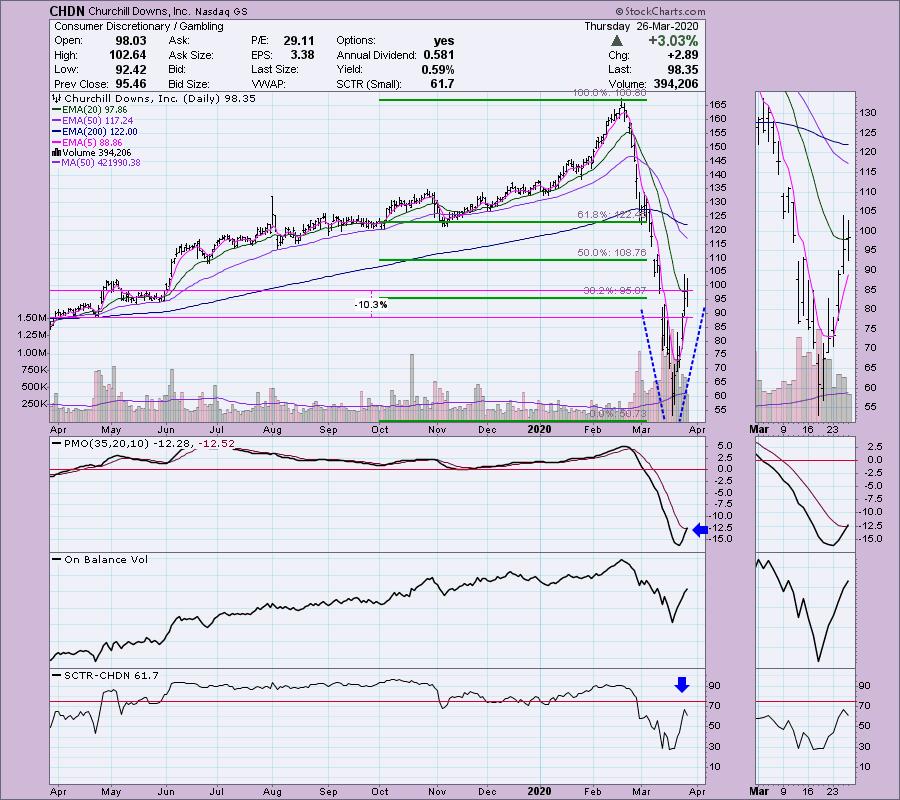This screenshot has height=800, width=900.
Task: Select the High value 102.64
Action: point(127,55)
